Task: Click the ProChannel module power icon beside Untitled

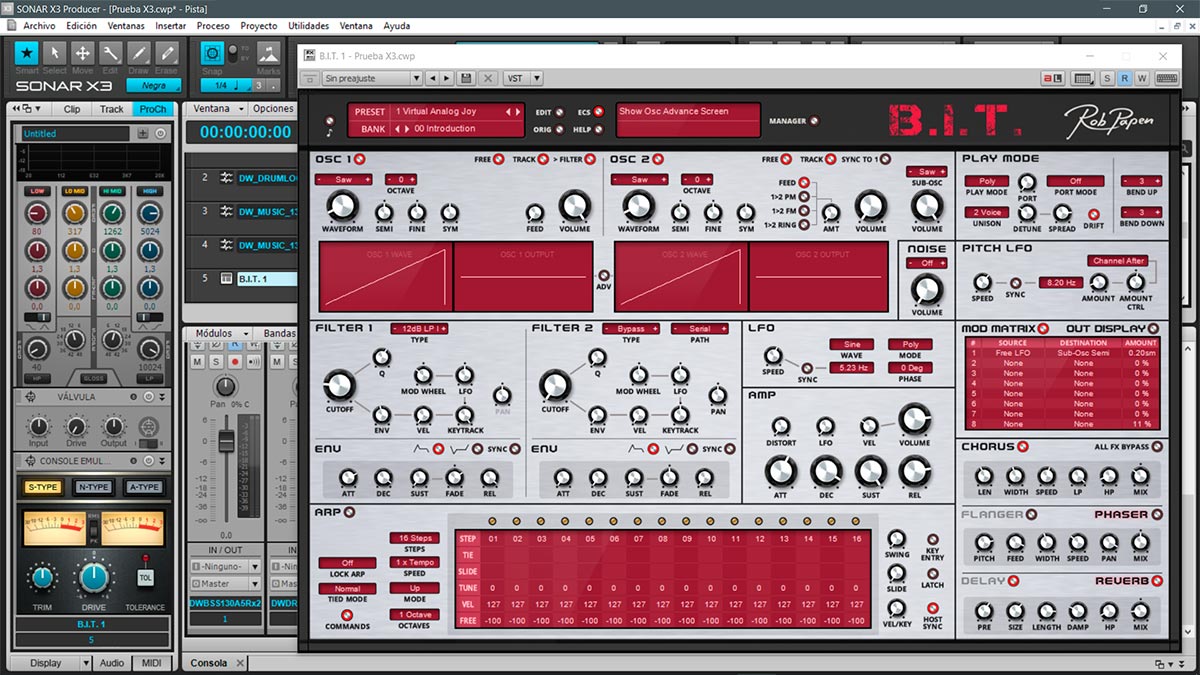Action: [161, 133]
